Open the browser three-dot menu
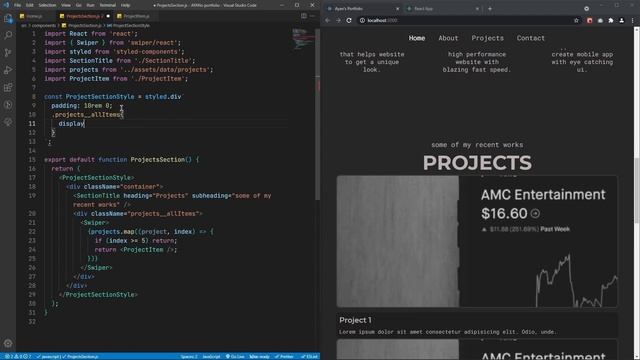 point(633,20)
